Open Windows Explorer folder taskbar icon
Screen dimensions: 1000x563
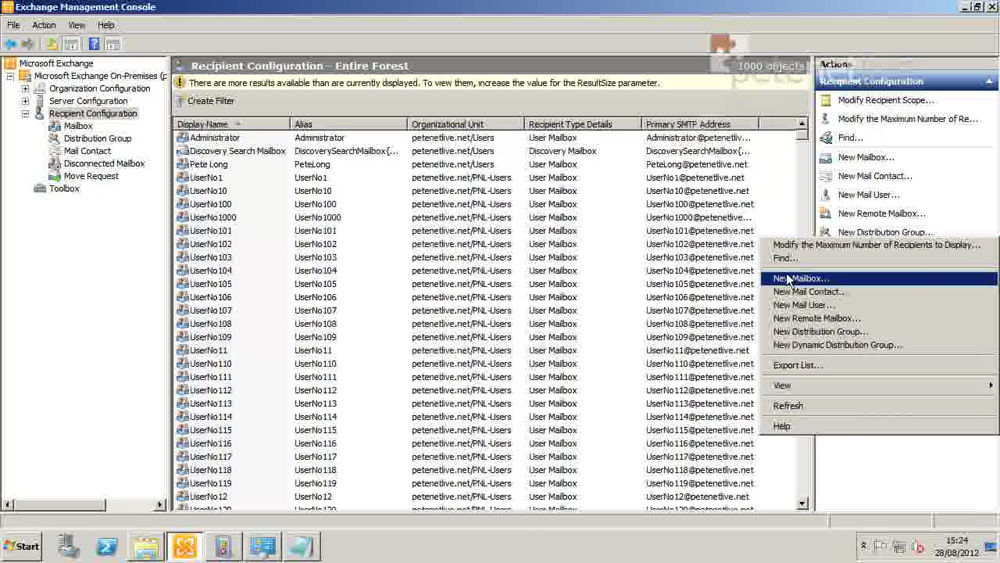tap(146, 546)
